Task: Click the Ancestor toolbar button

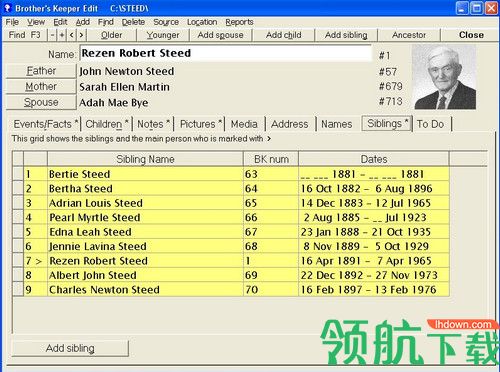Action: (x=409, y=35)
